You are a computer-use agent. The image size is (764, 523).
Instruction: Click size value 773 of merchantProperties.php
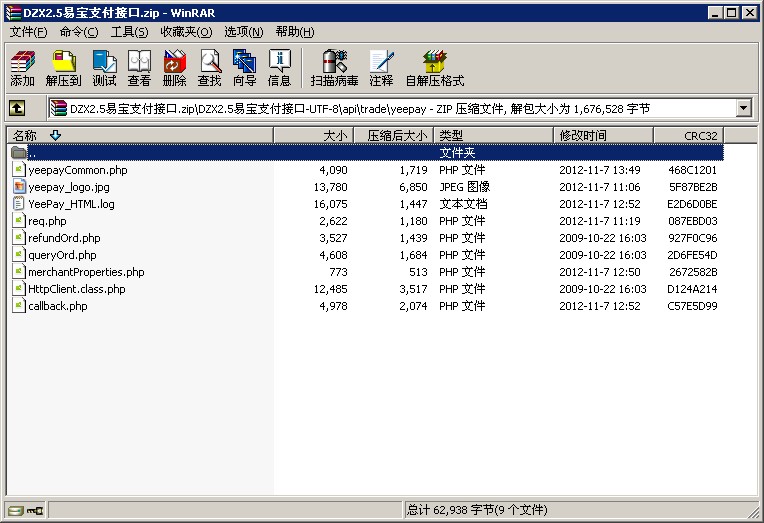pos(339,272)
